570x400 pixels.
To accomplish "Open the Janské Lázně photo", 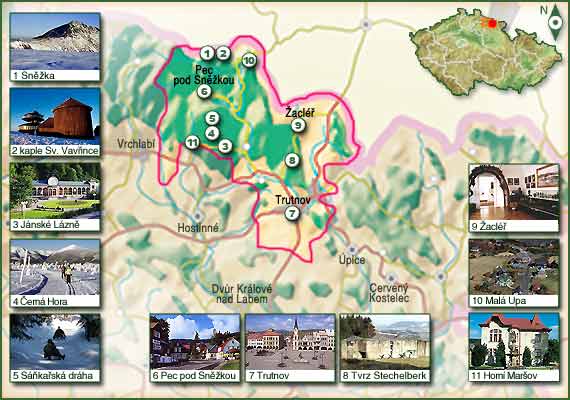I will click(55, 191).
